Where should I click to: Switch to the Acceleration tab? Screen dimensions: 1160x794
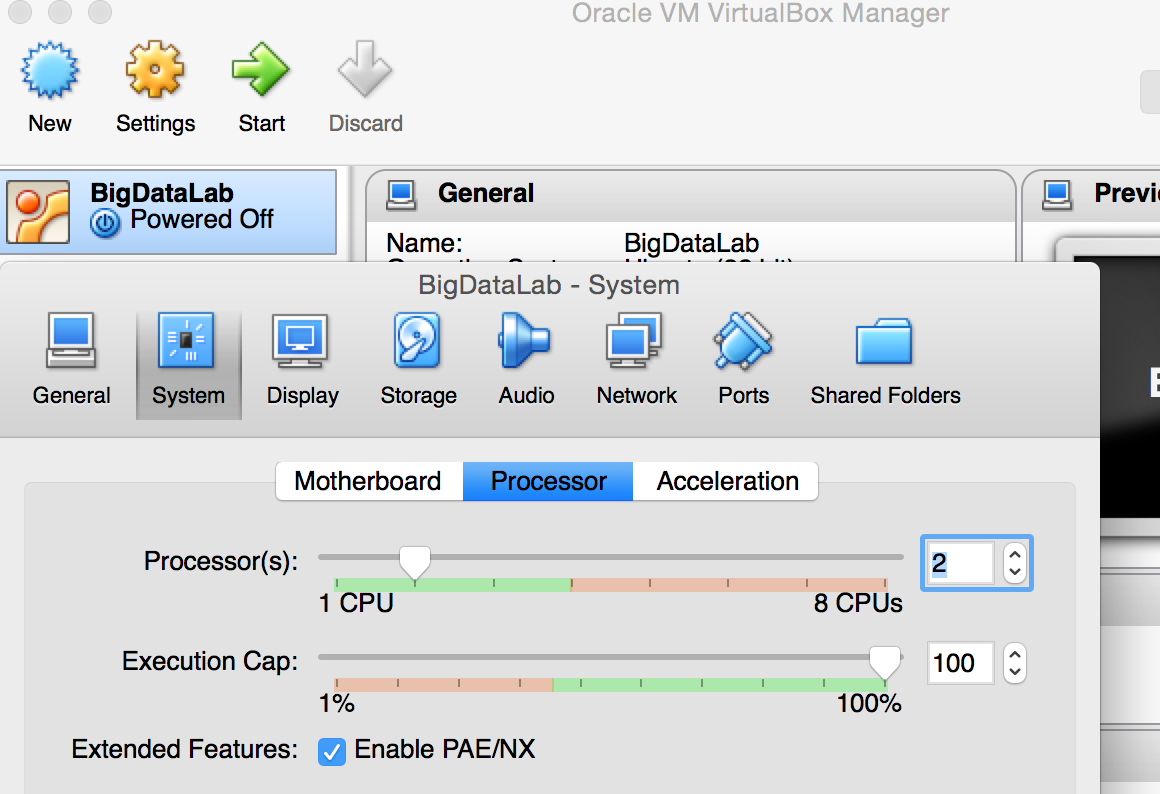[727, 481]
